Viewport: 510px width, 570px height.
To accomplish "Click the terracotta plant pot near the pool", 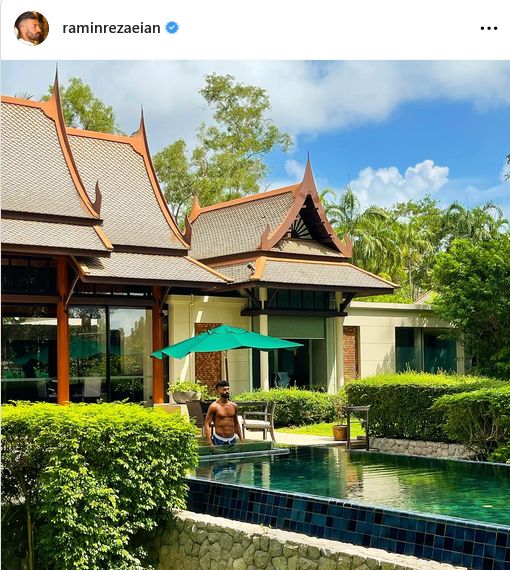I will point(340,432).
